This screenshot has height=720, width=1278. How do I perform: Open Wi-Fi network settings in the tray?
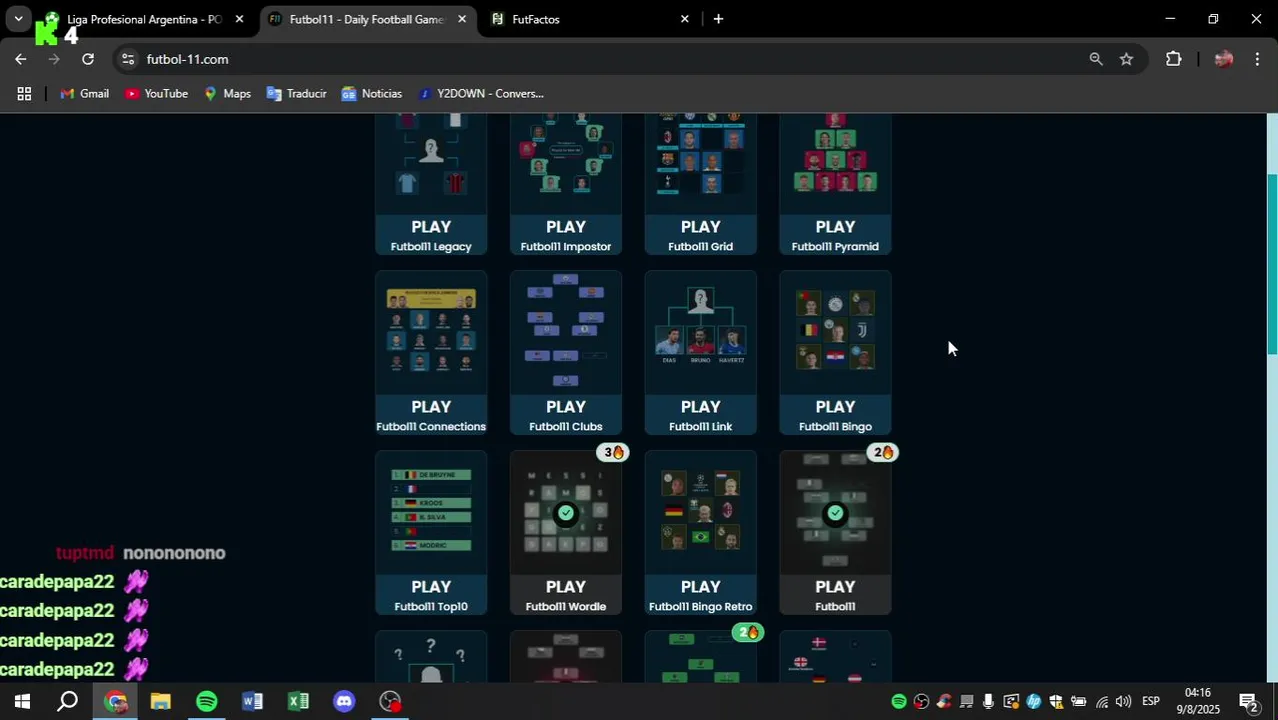point(1101,701)
